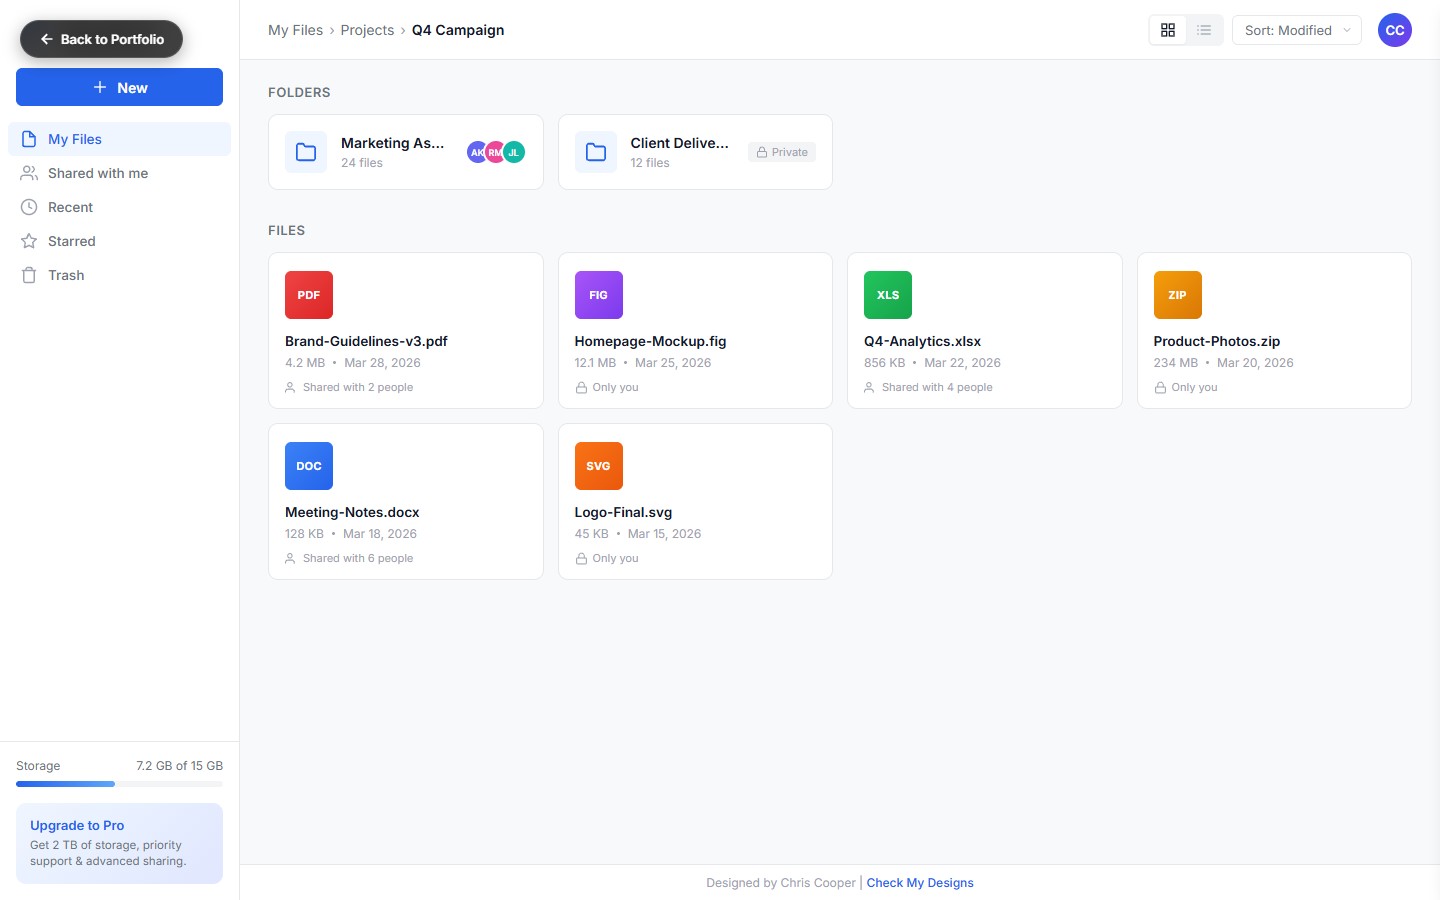Click the Private badge on Client Deliverables
Image resolution: width=1440 pixels, height=900 pixels.
pyautogui.click(x=782, y=152)
